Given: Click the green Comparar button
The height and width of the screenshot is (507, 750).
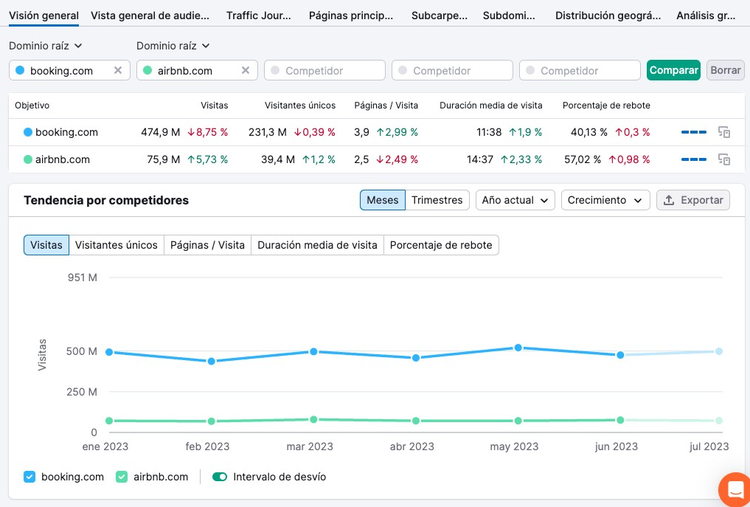Looking at the screenshot, I should (x=673, y=70).
